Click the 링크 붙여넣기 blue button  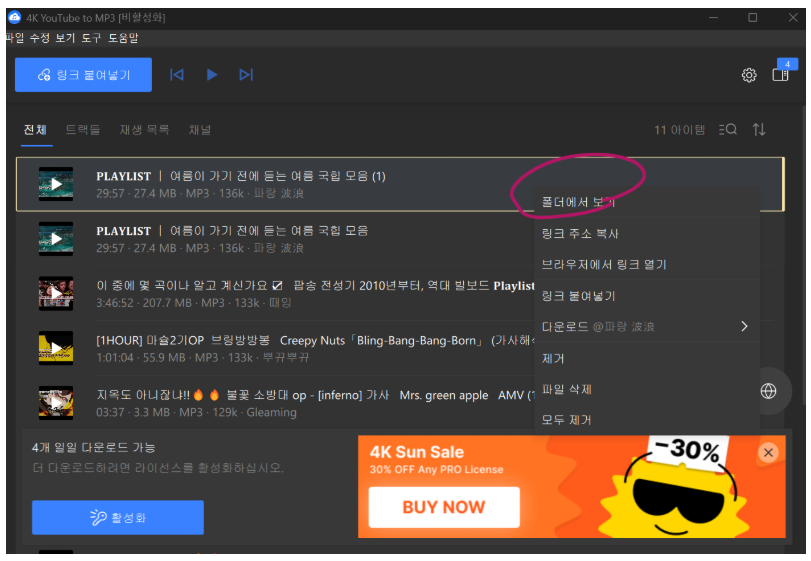pos(83,75)
